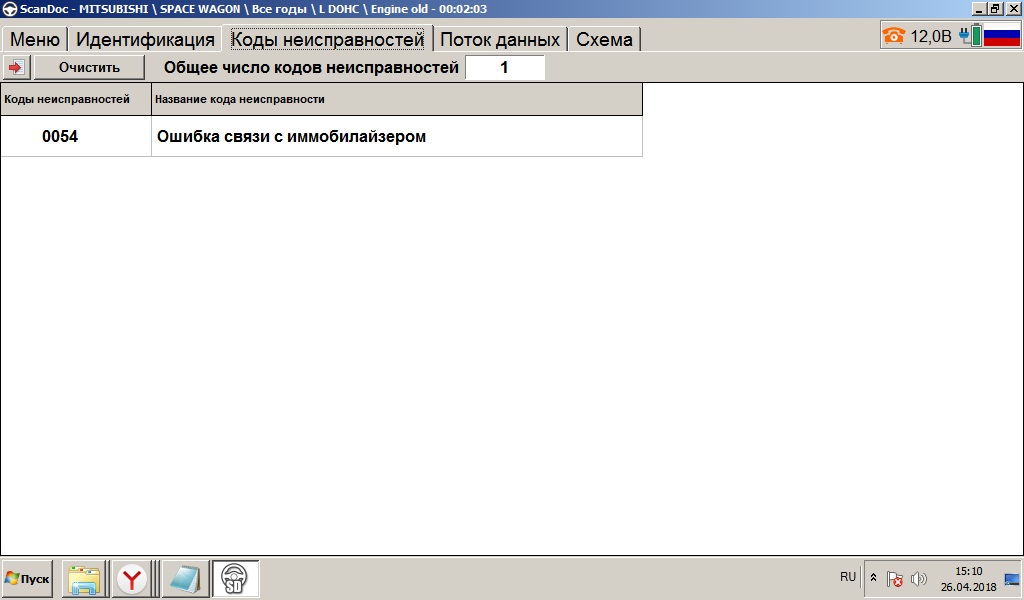Click the speaker volume tray icon

pos(918,579)
